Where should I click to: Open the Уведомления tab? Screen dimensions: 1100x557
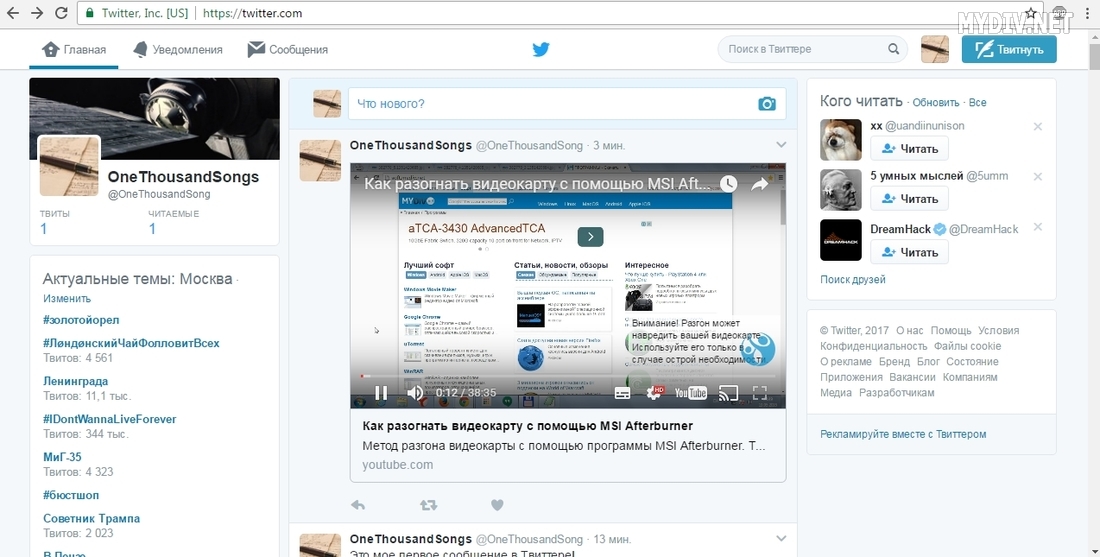click(x=177, y=49)
